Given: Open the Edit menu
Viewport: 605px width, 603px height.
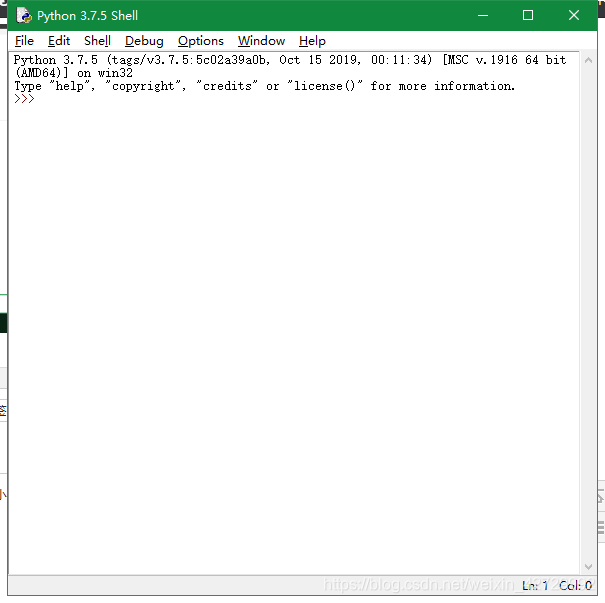Looking at the screenshot, I should pyautogui.click(x=59, y=41).
